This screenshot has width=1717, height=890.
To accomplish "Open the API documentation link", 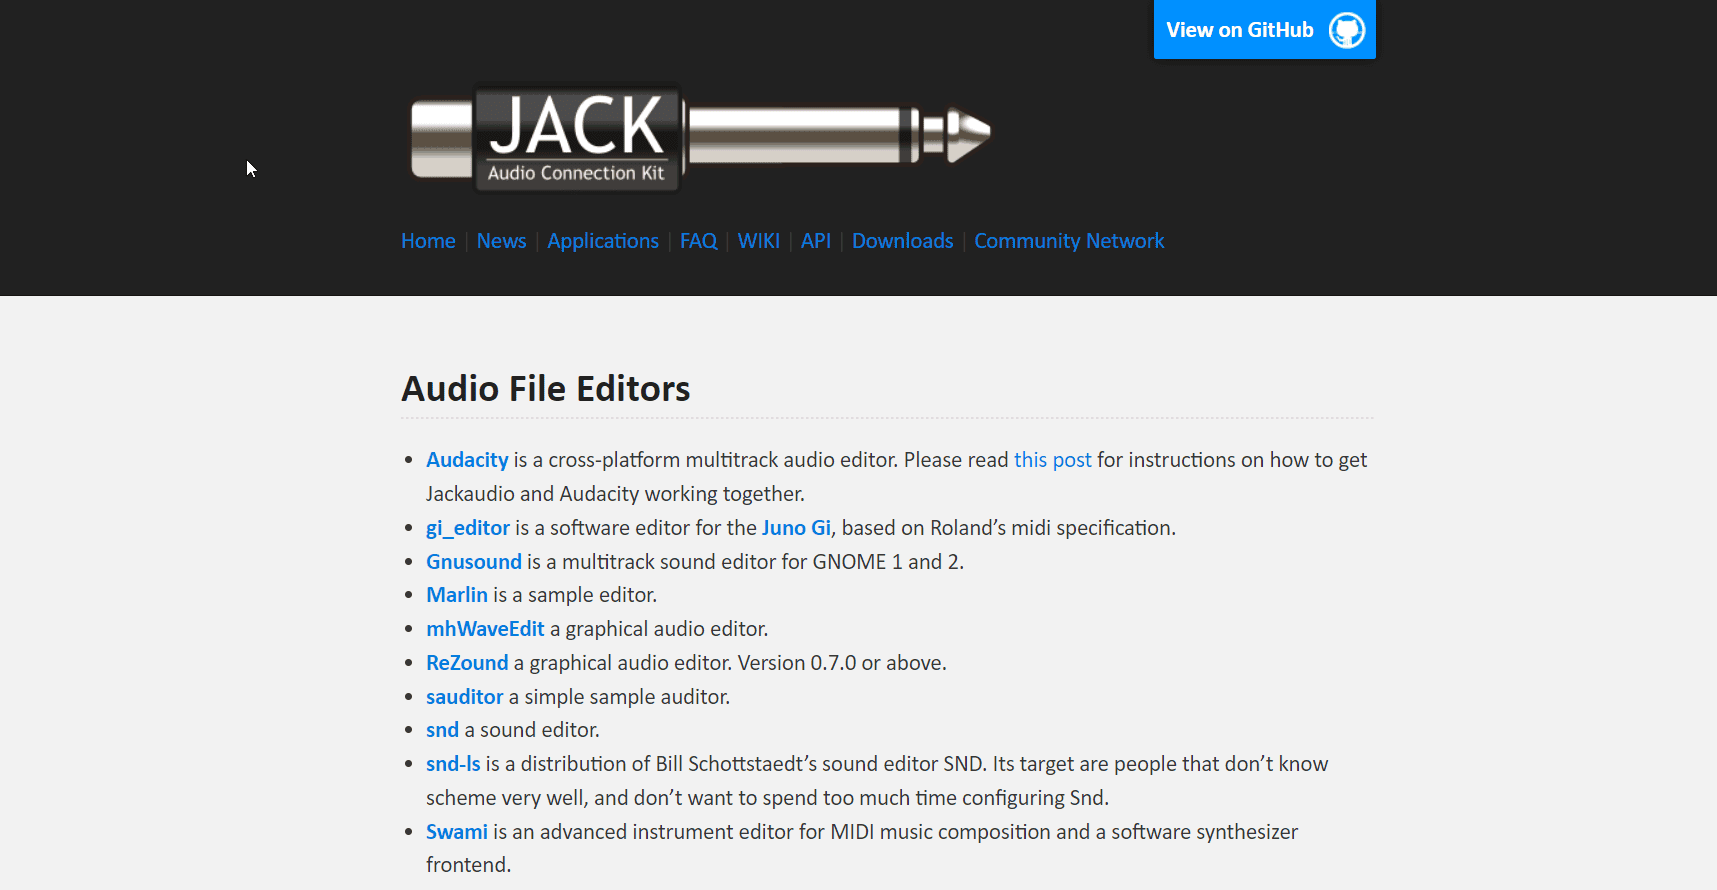I will (816, 241).
